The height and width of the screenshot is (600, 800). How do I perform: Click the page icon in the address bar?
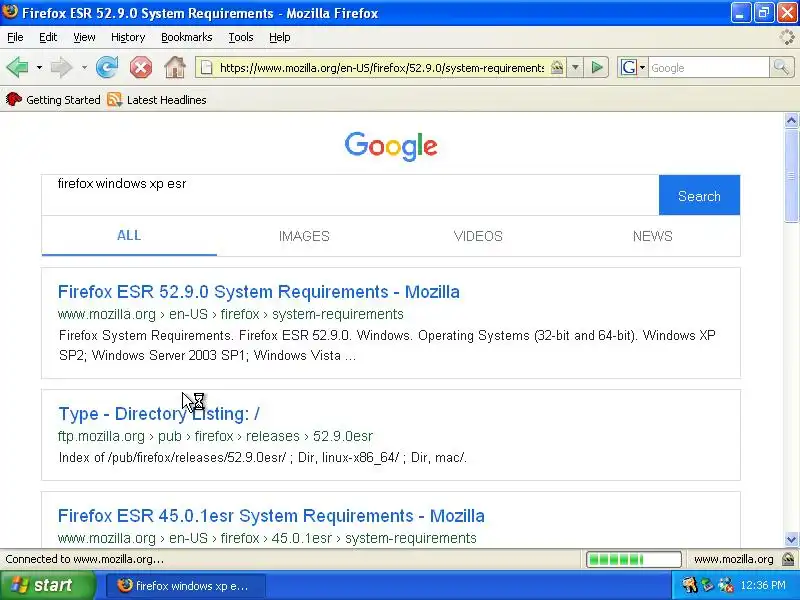click(x=206, y=67)
